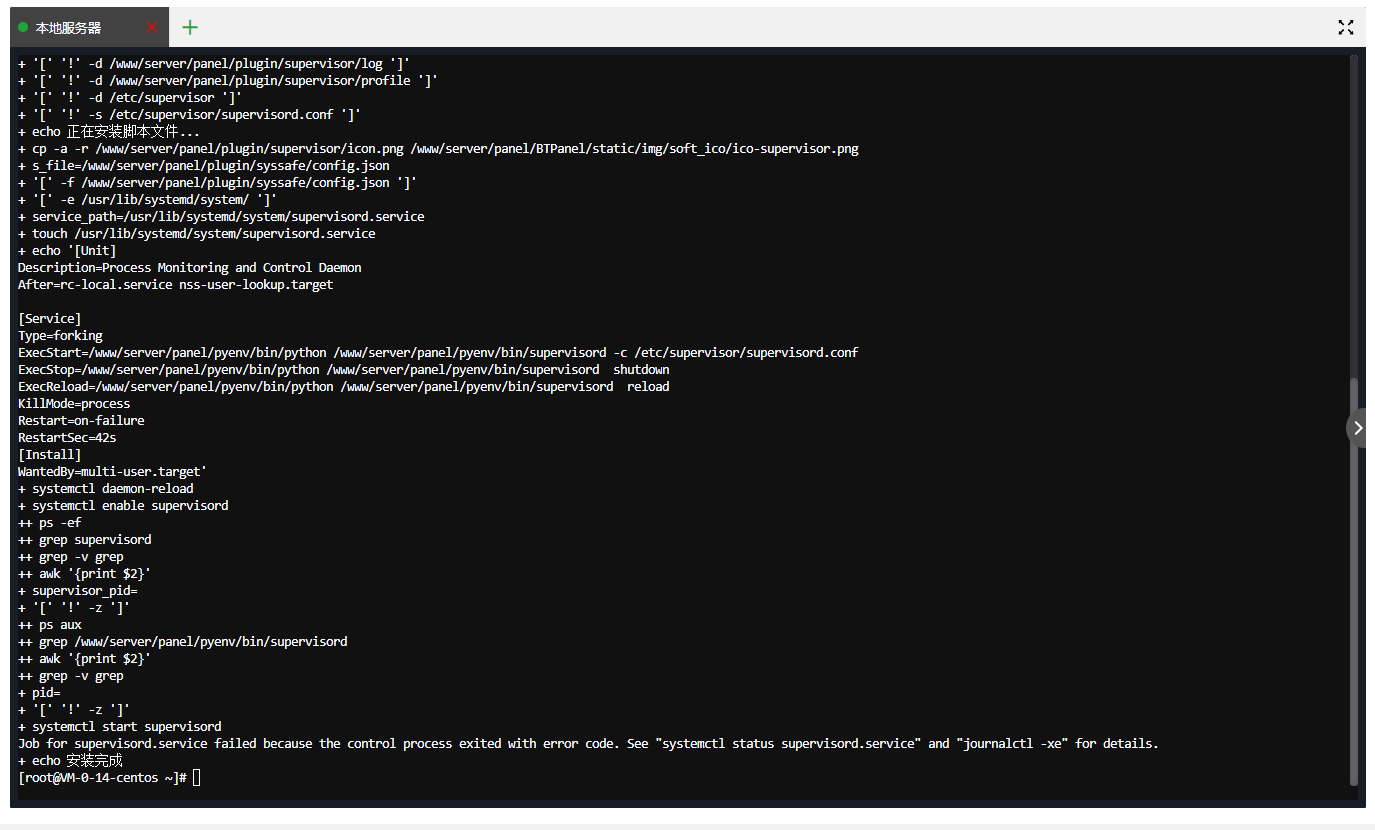Click the ExecReload line ending in reload

[x=344, y=387]
